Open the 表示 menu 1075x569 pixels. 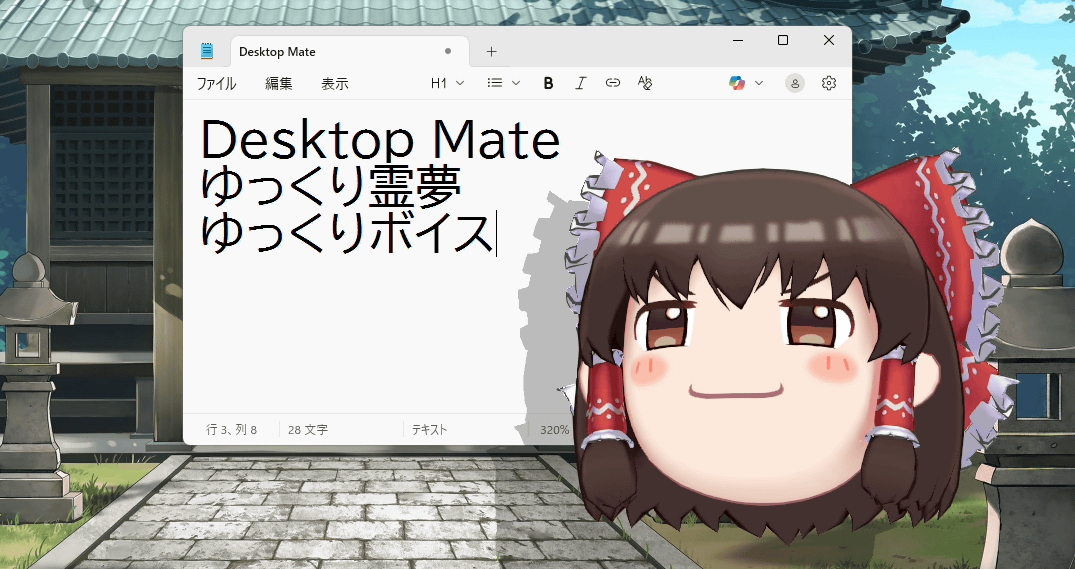point(335,84)
